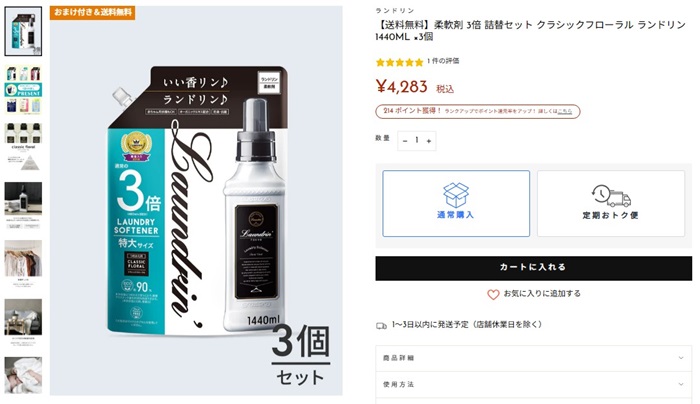Expand the 商品詳細 section
Screen dimensions: 700x404
533,358
